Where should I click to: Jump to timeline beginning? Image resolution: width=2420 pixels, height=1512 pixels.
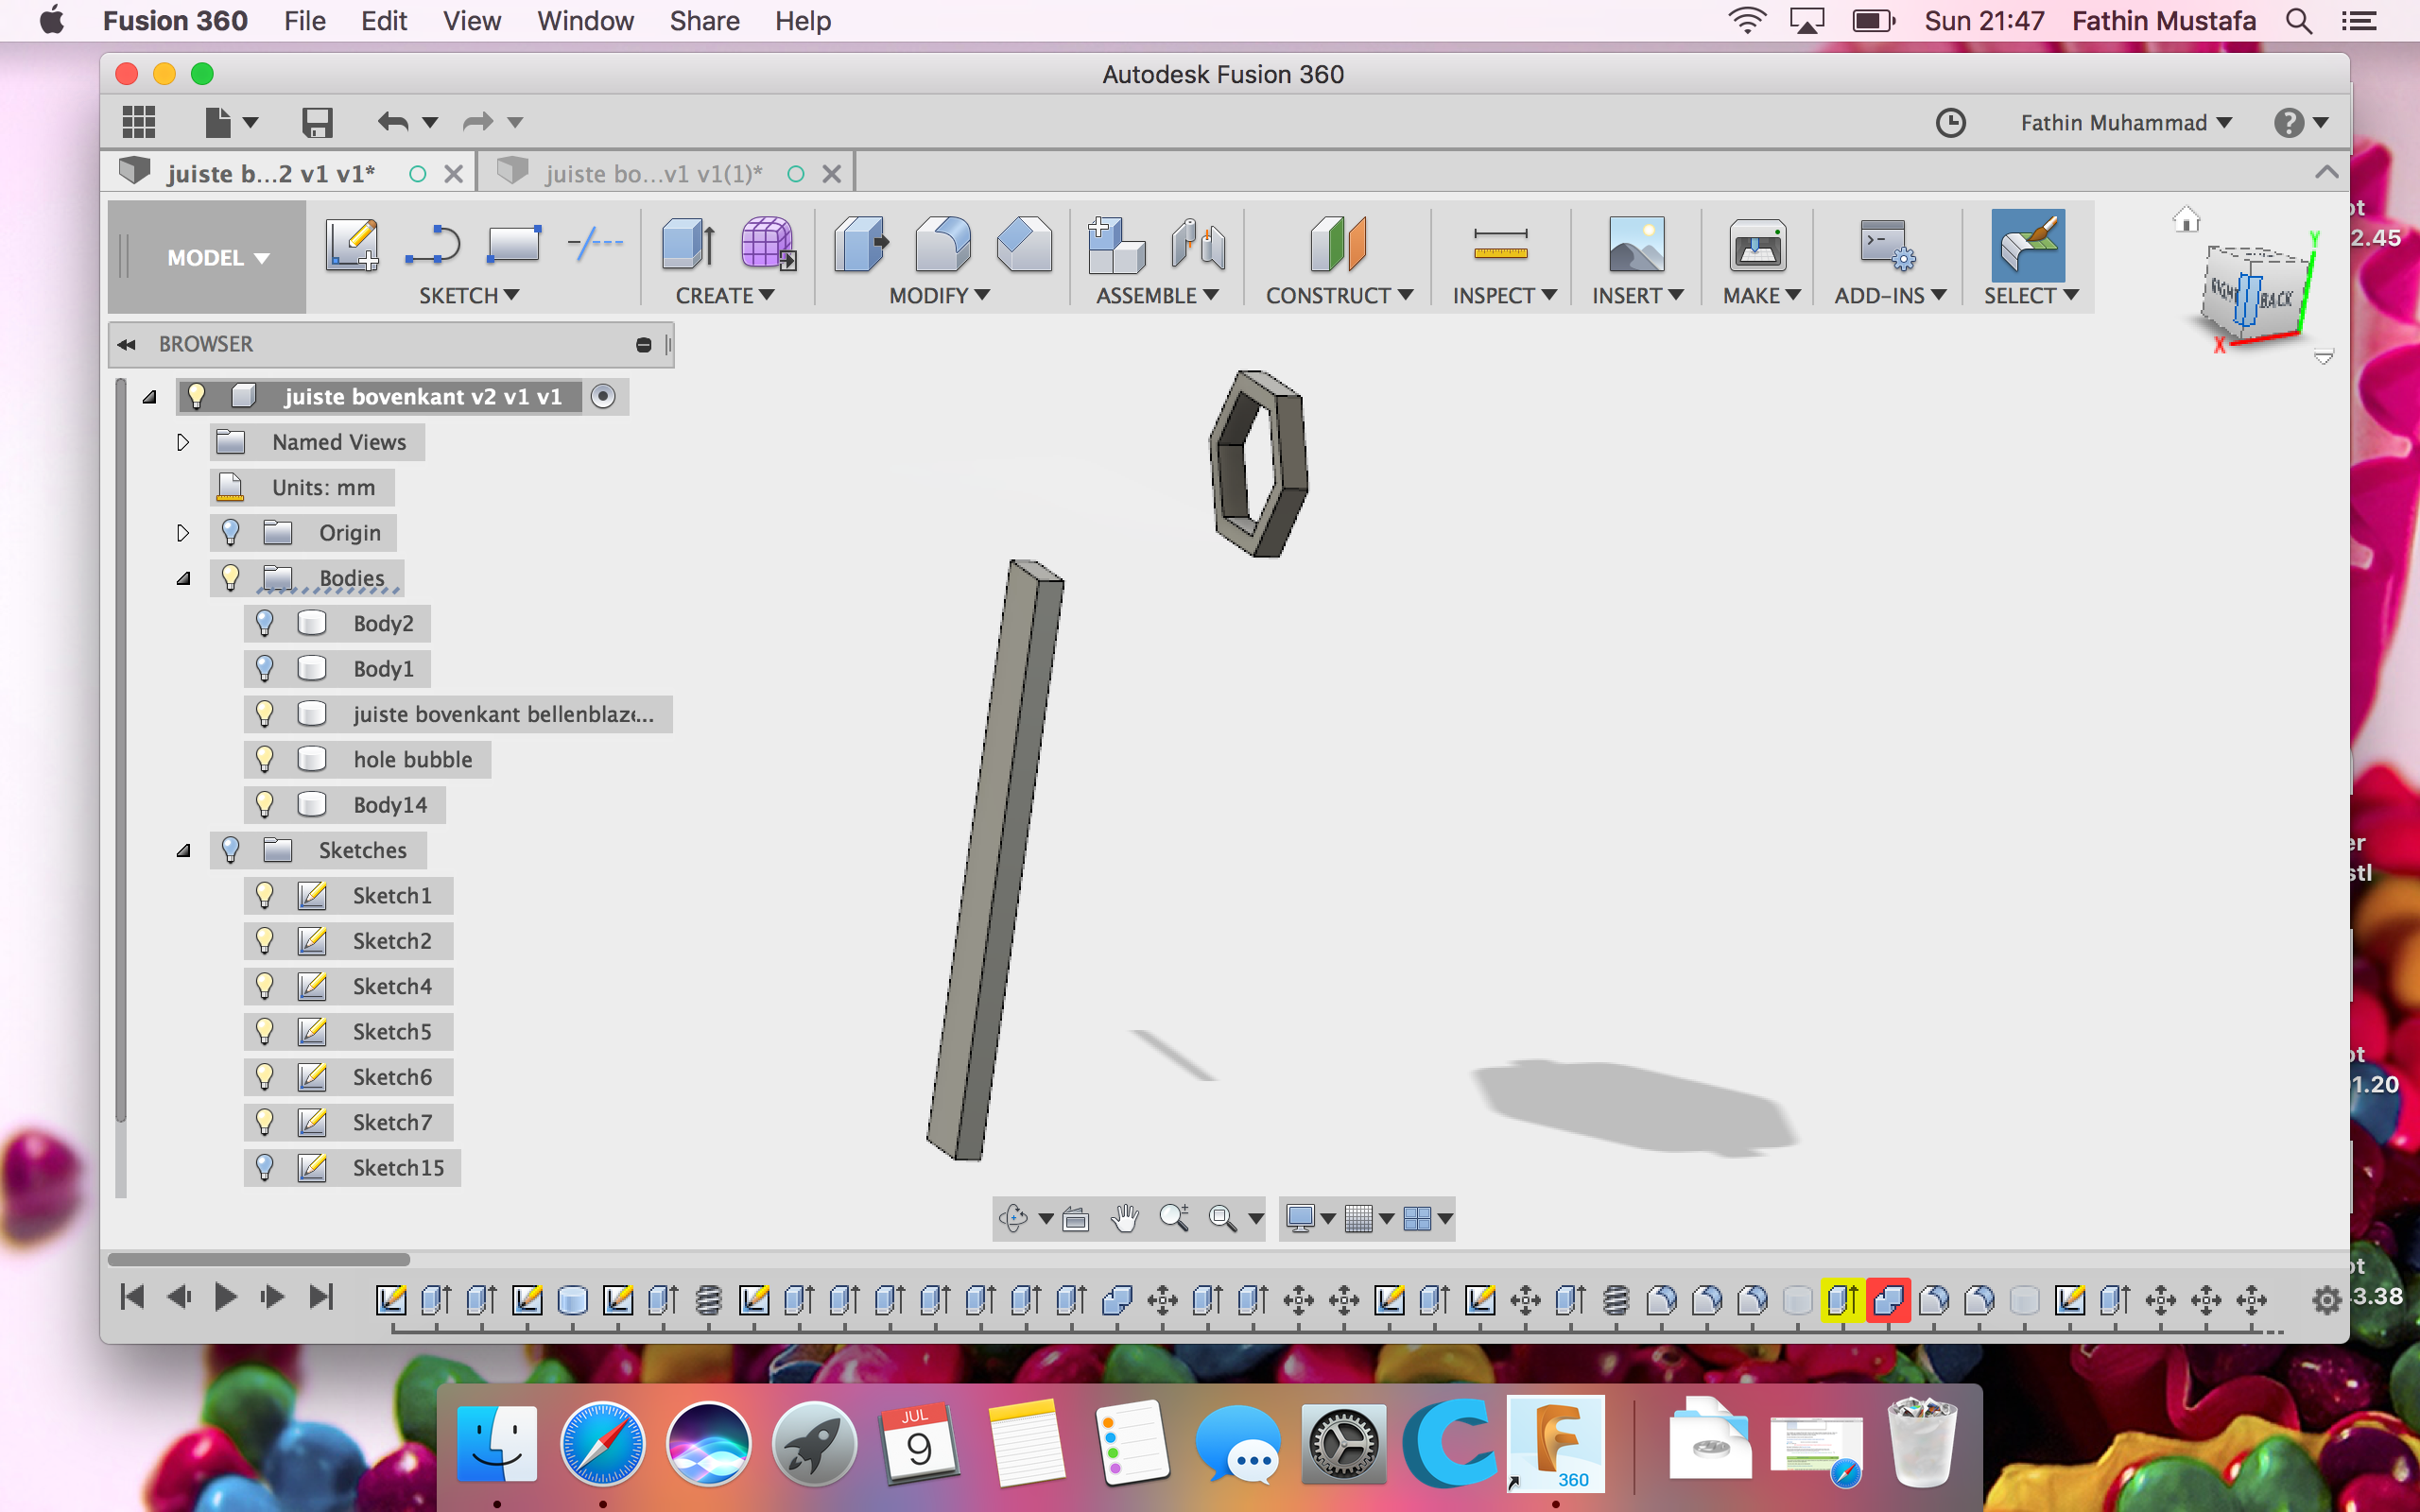pyautogui.click(x=132, y=1297)
